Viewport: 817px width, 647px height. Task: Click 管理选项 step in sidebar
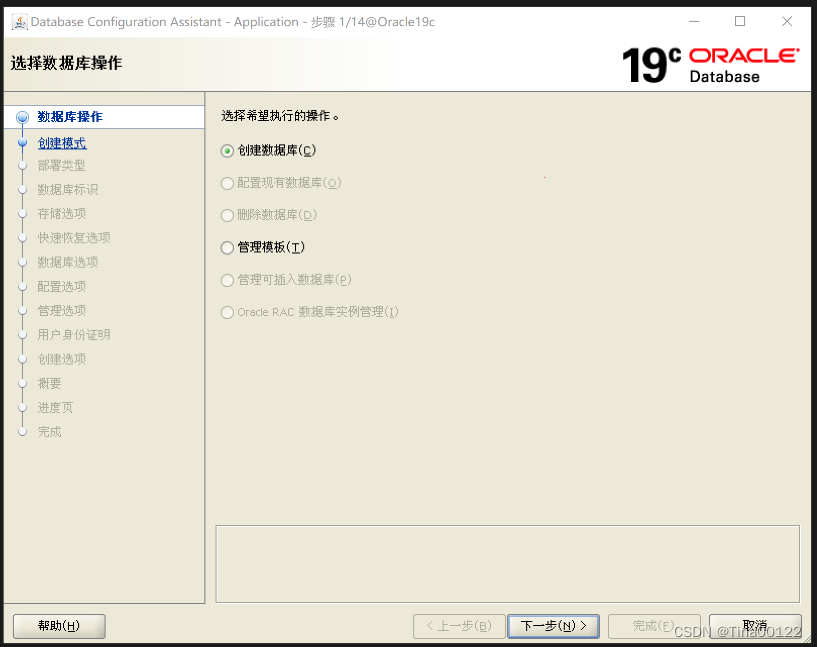click(x=61, y=310)
